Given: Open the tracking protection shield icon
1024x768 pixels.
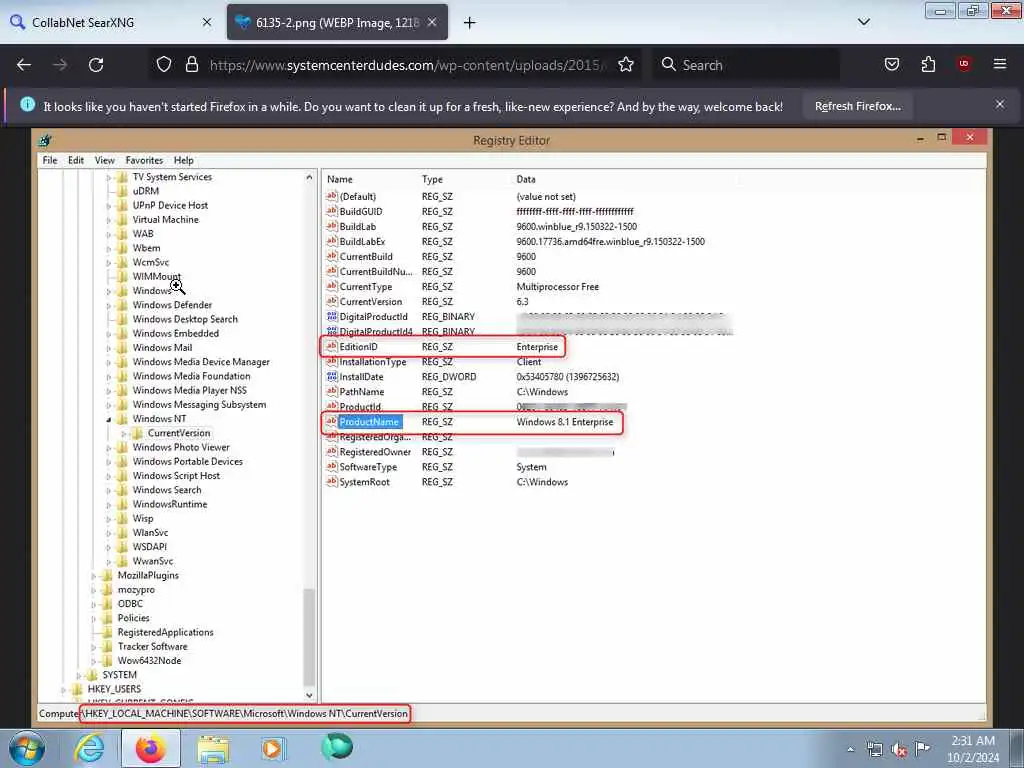Looking at the screenshot, I should coord(164,65).
